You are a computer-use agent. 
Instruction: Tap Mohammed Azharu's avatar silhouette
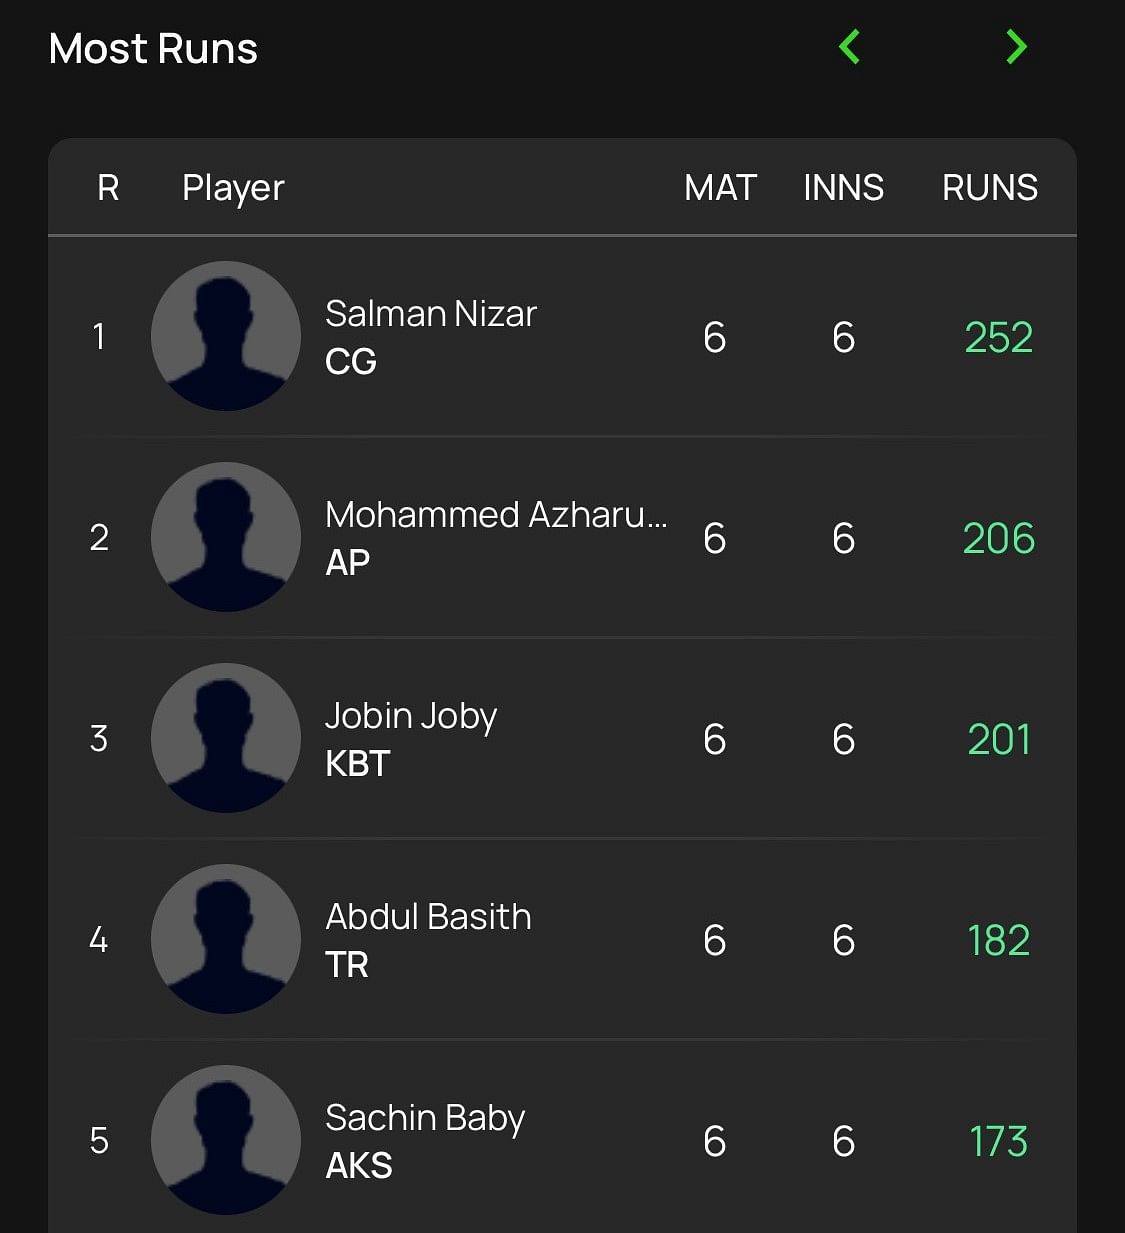[226, 537]
